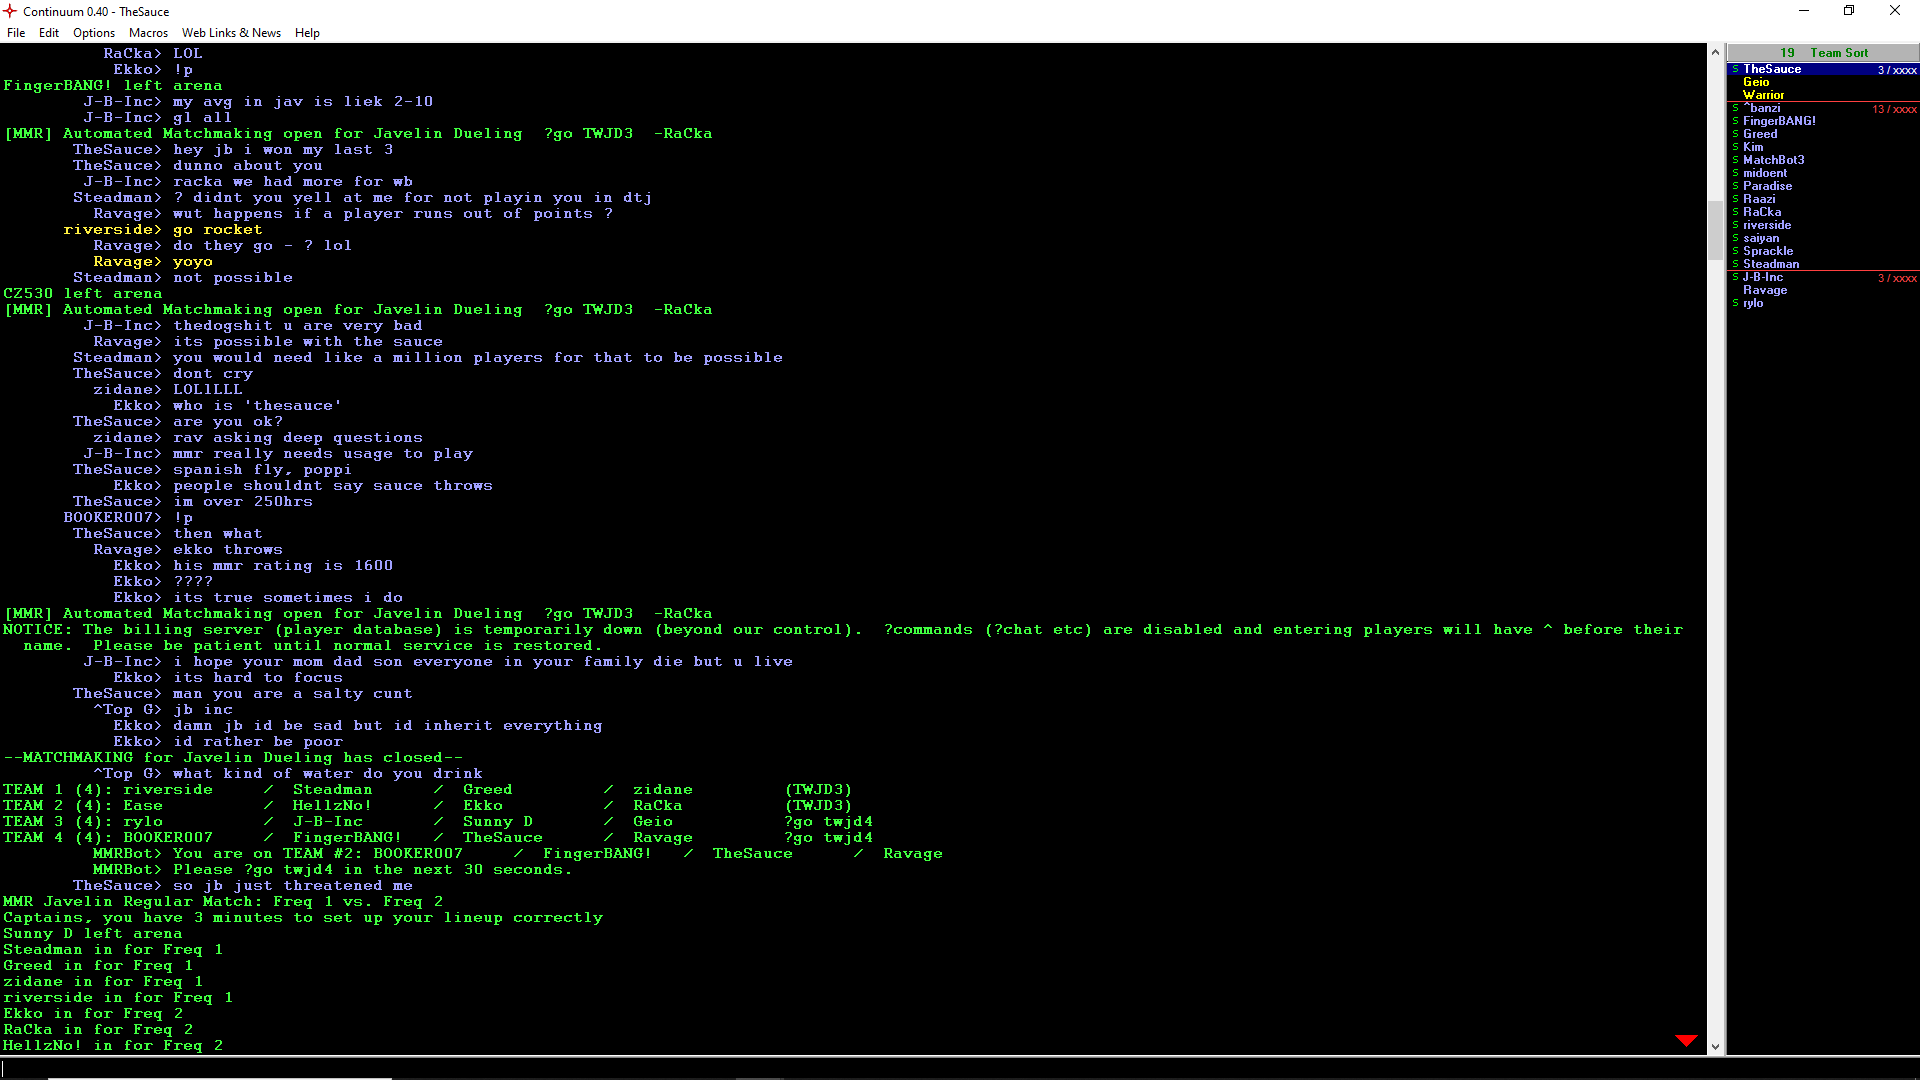Click the S marker beside MatchBot3
This screenshot has width=1920, height=1080.
pyautogui.click(x=1735, y=160)
